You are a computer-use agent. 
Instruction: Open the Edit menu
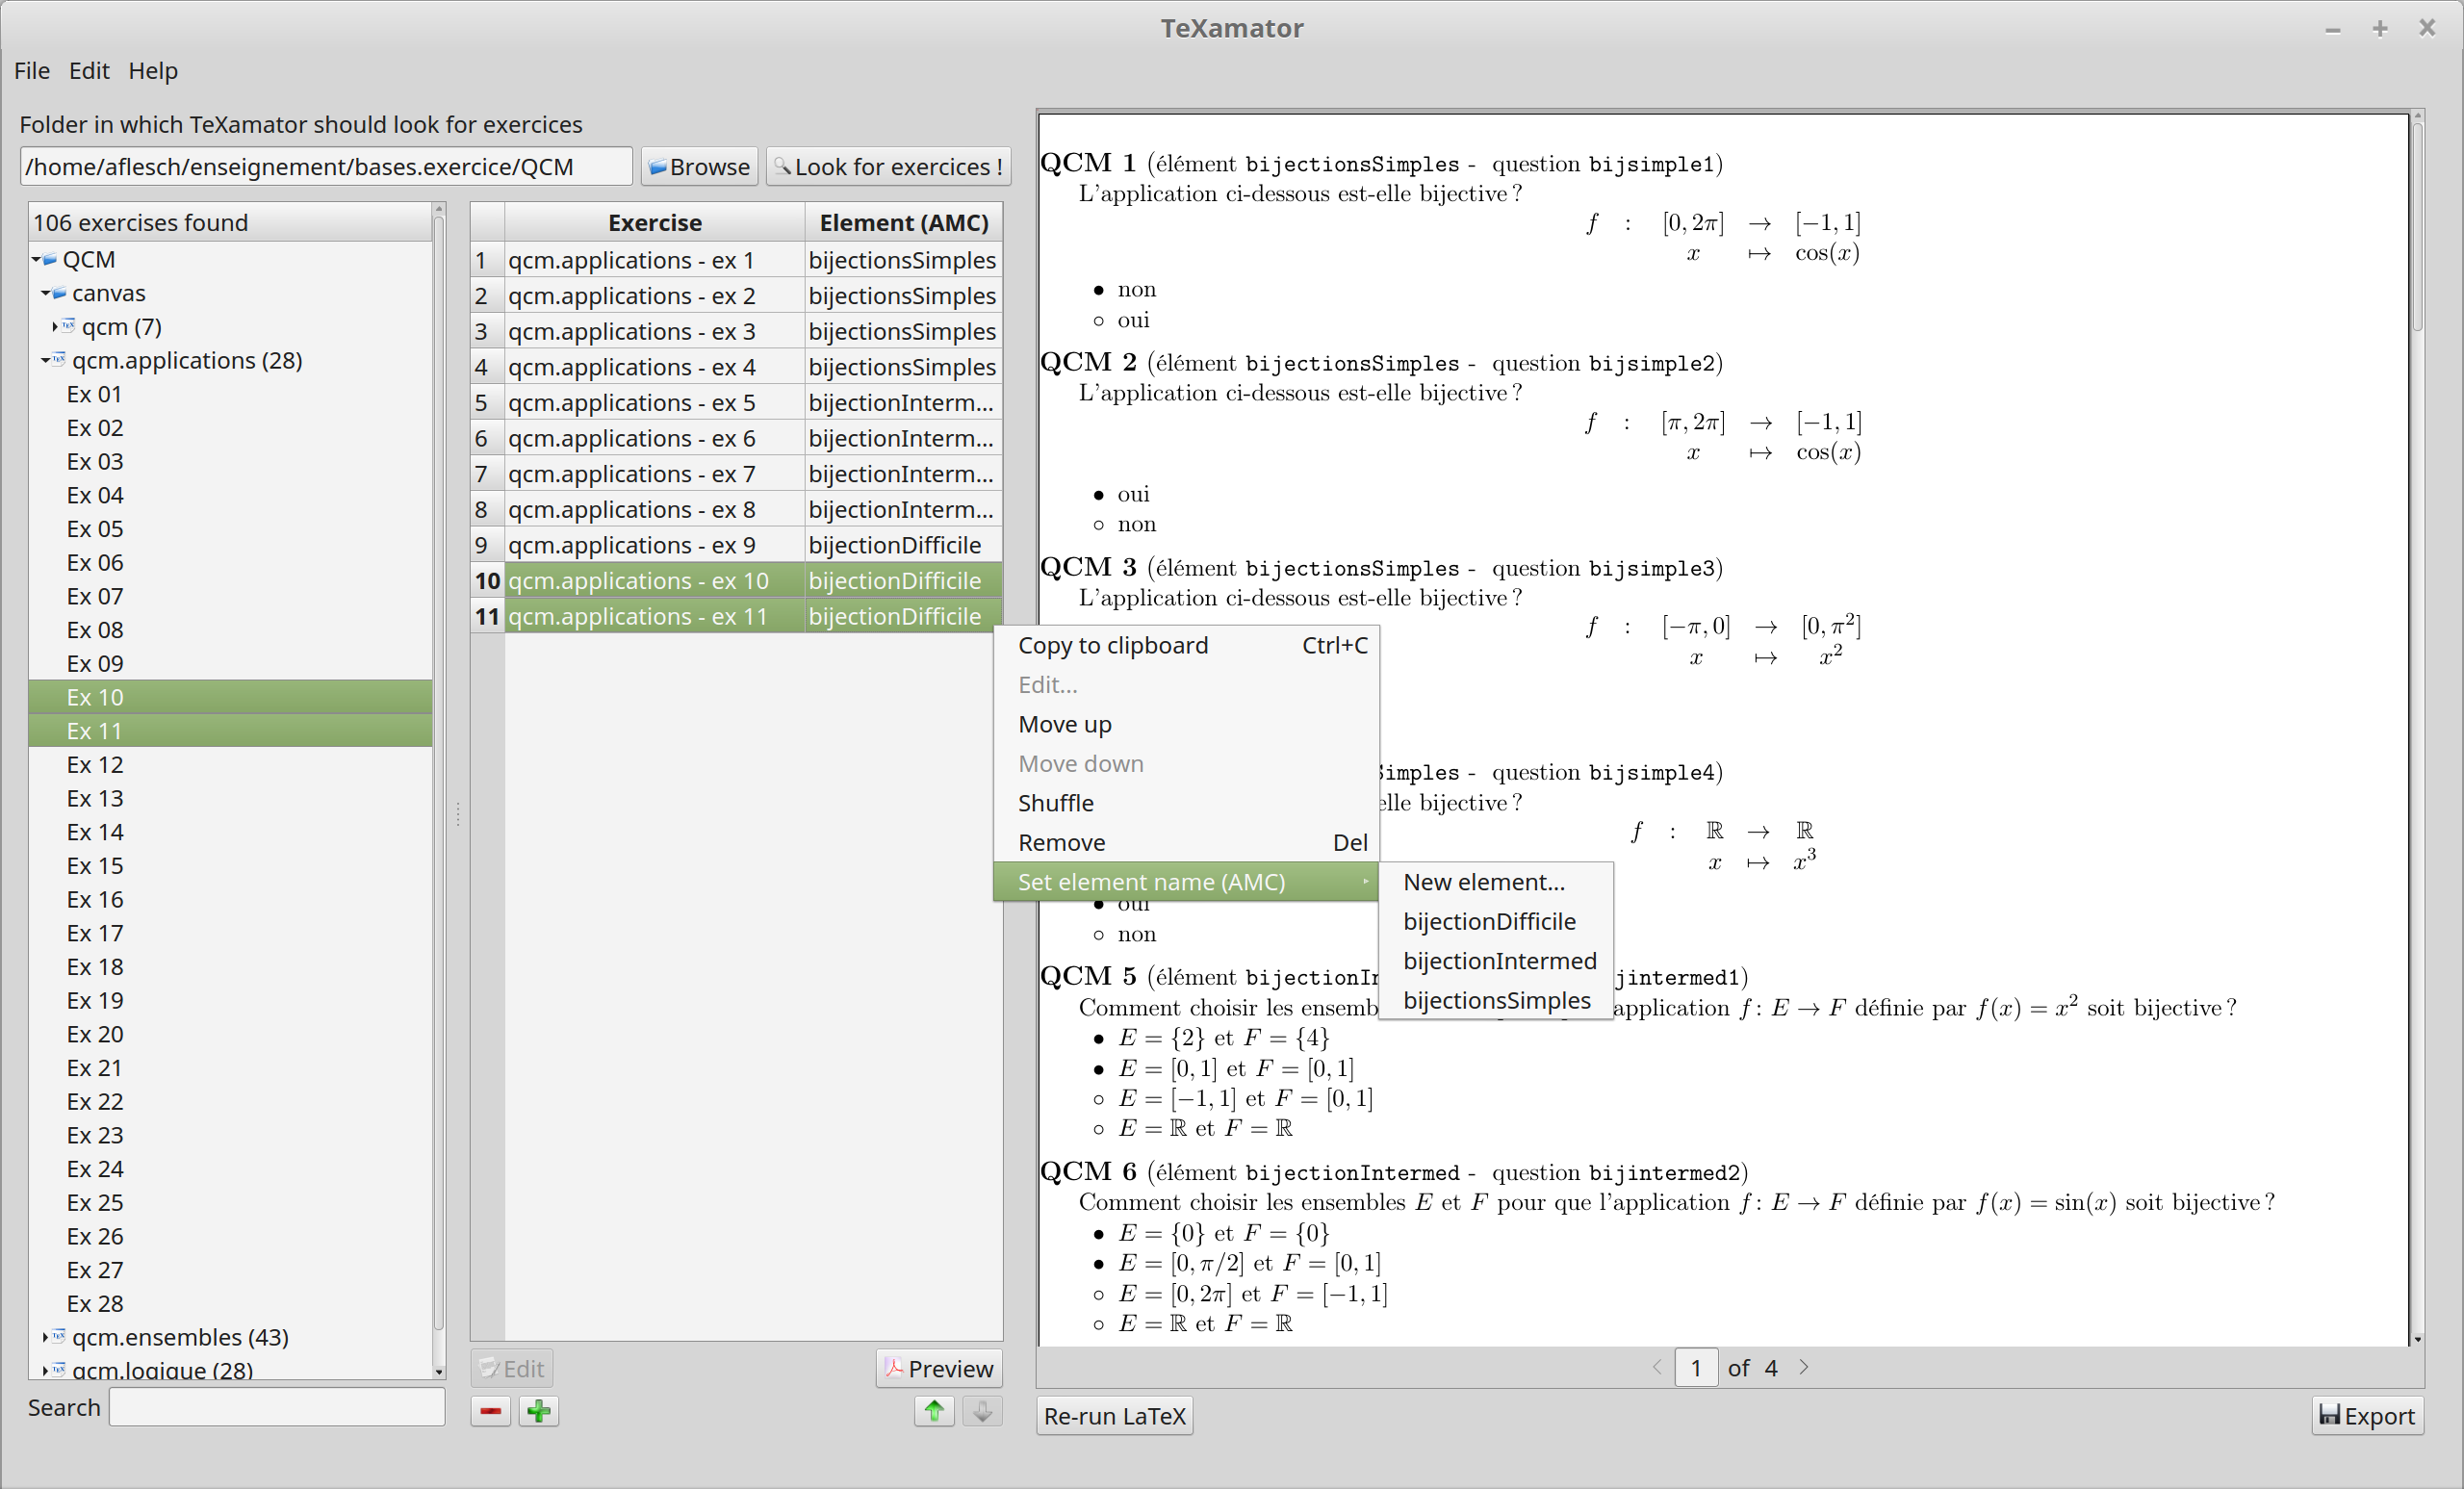pos(89,71)
